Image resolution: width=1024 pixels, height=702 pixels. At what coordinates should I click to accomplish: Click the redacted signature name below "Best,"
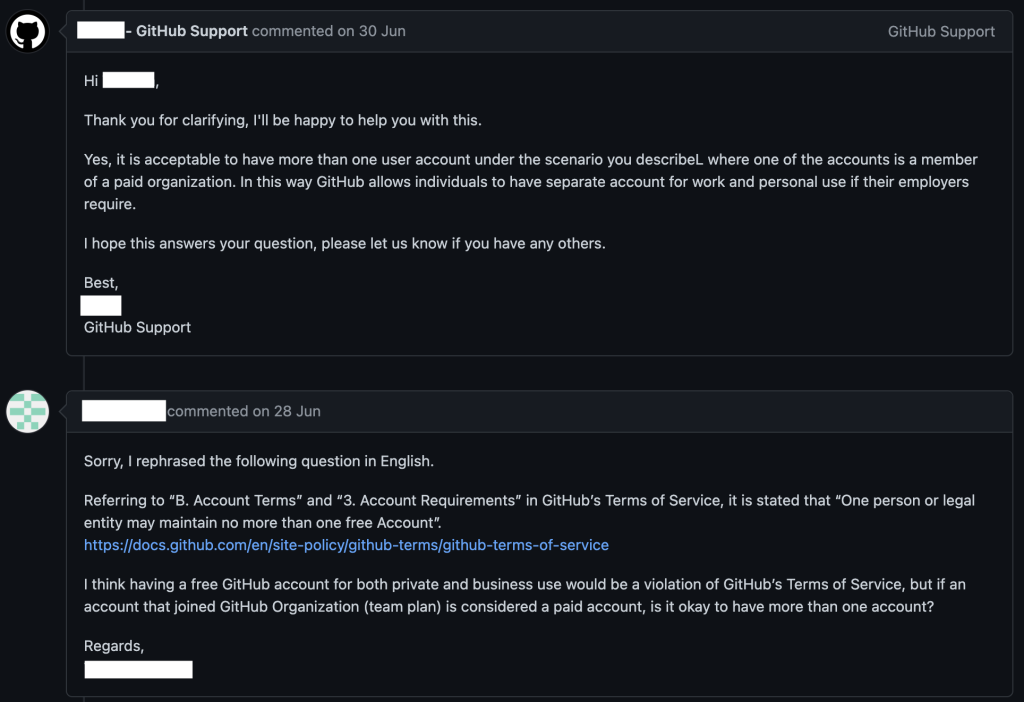point(101,305)
